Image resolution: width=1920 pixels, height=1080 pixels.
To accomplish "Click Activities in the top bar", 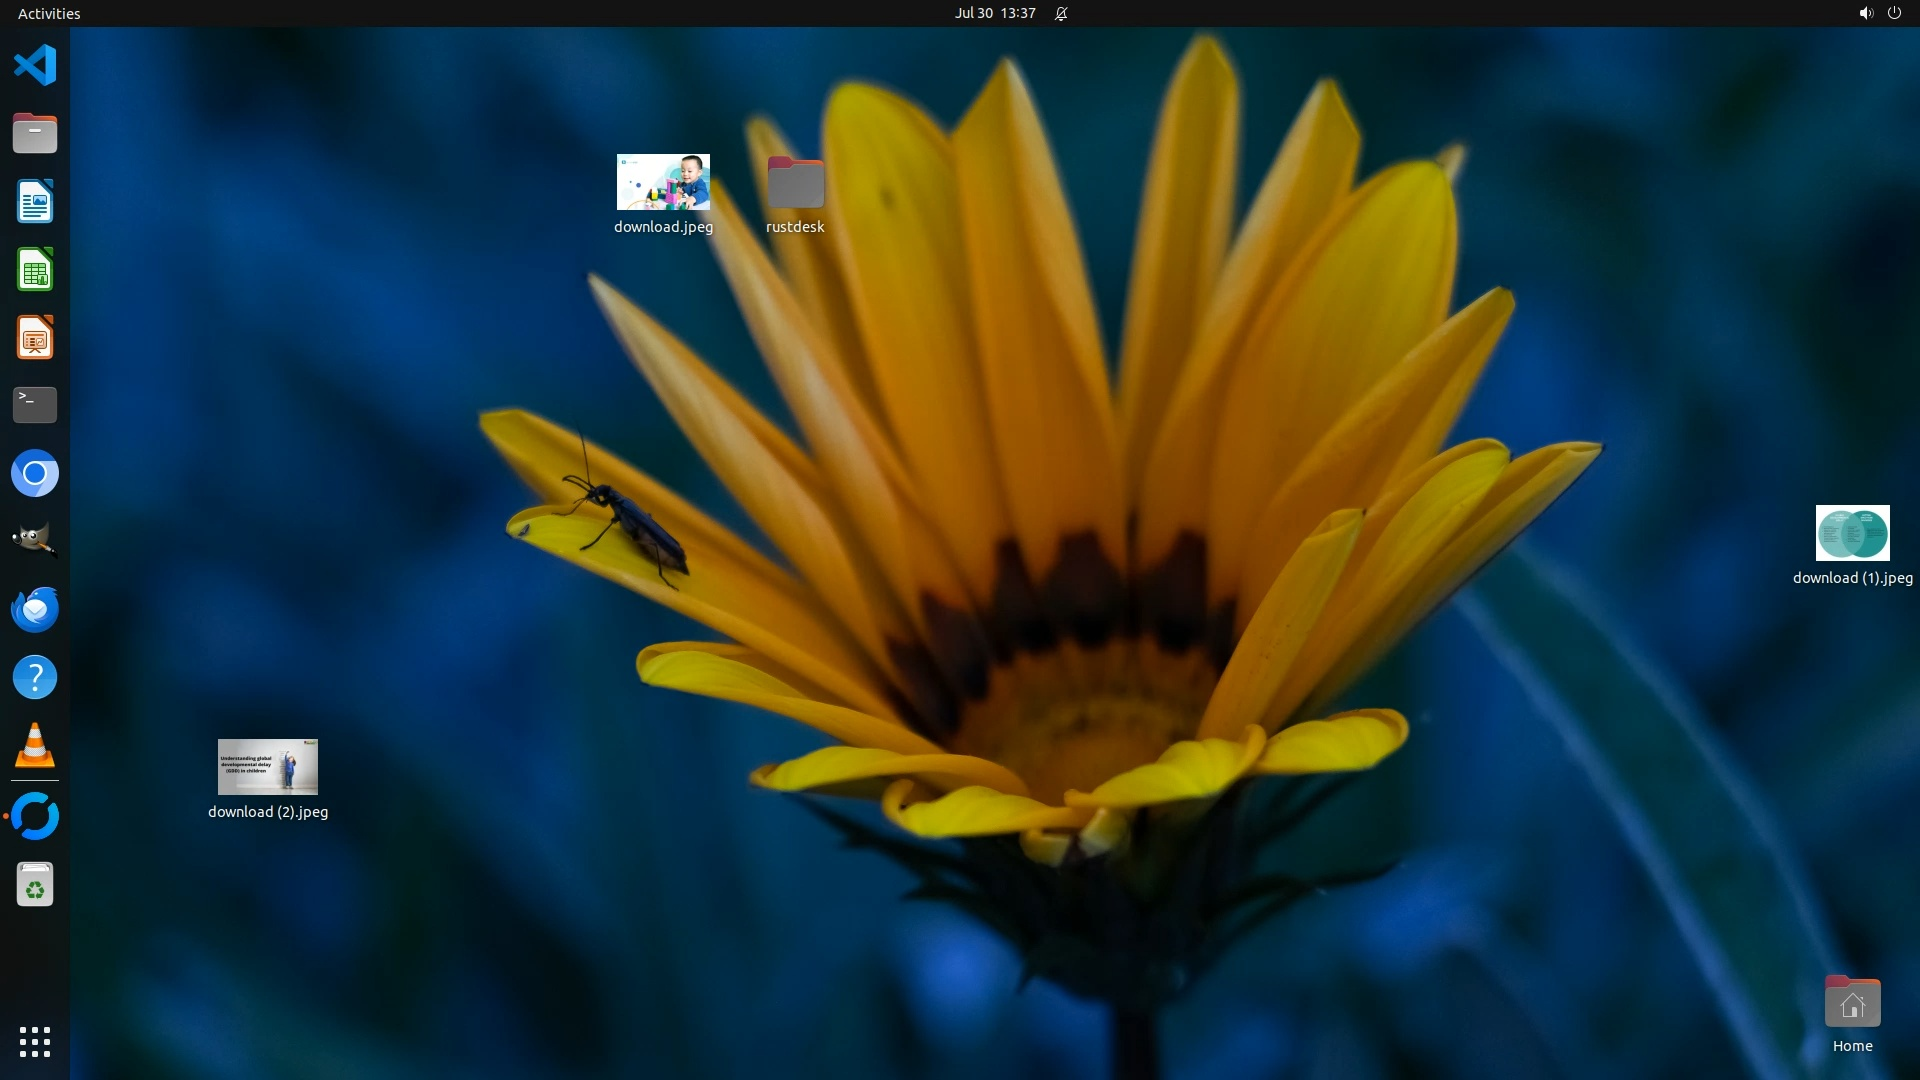I will click(49, 13).
